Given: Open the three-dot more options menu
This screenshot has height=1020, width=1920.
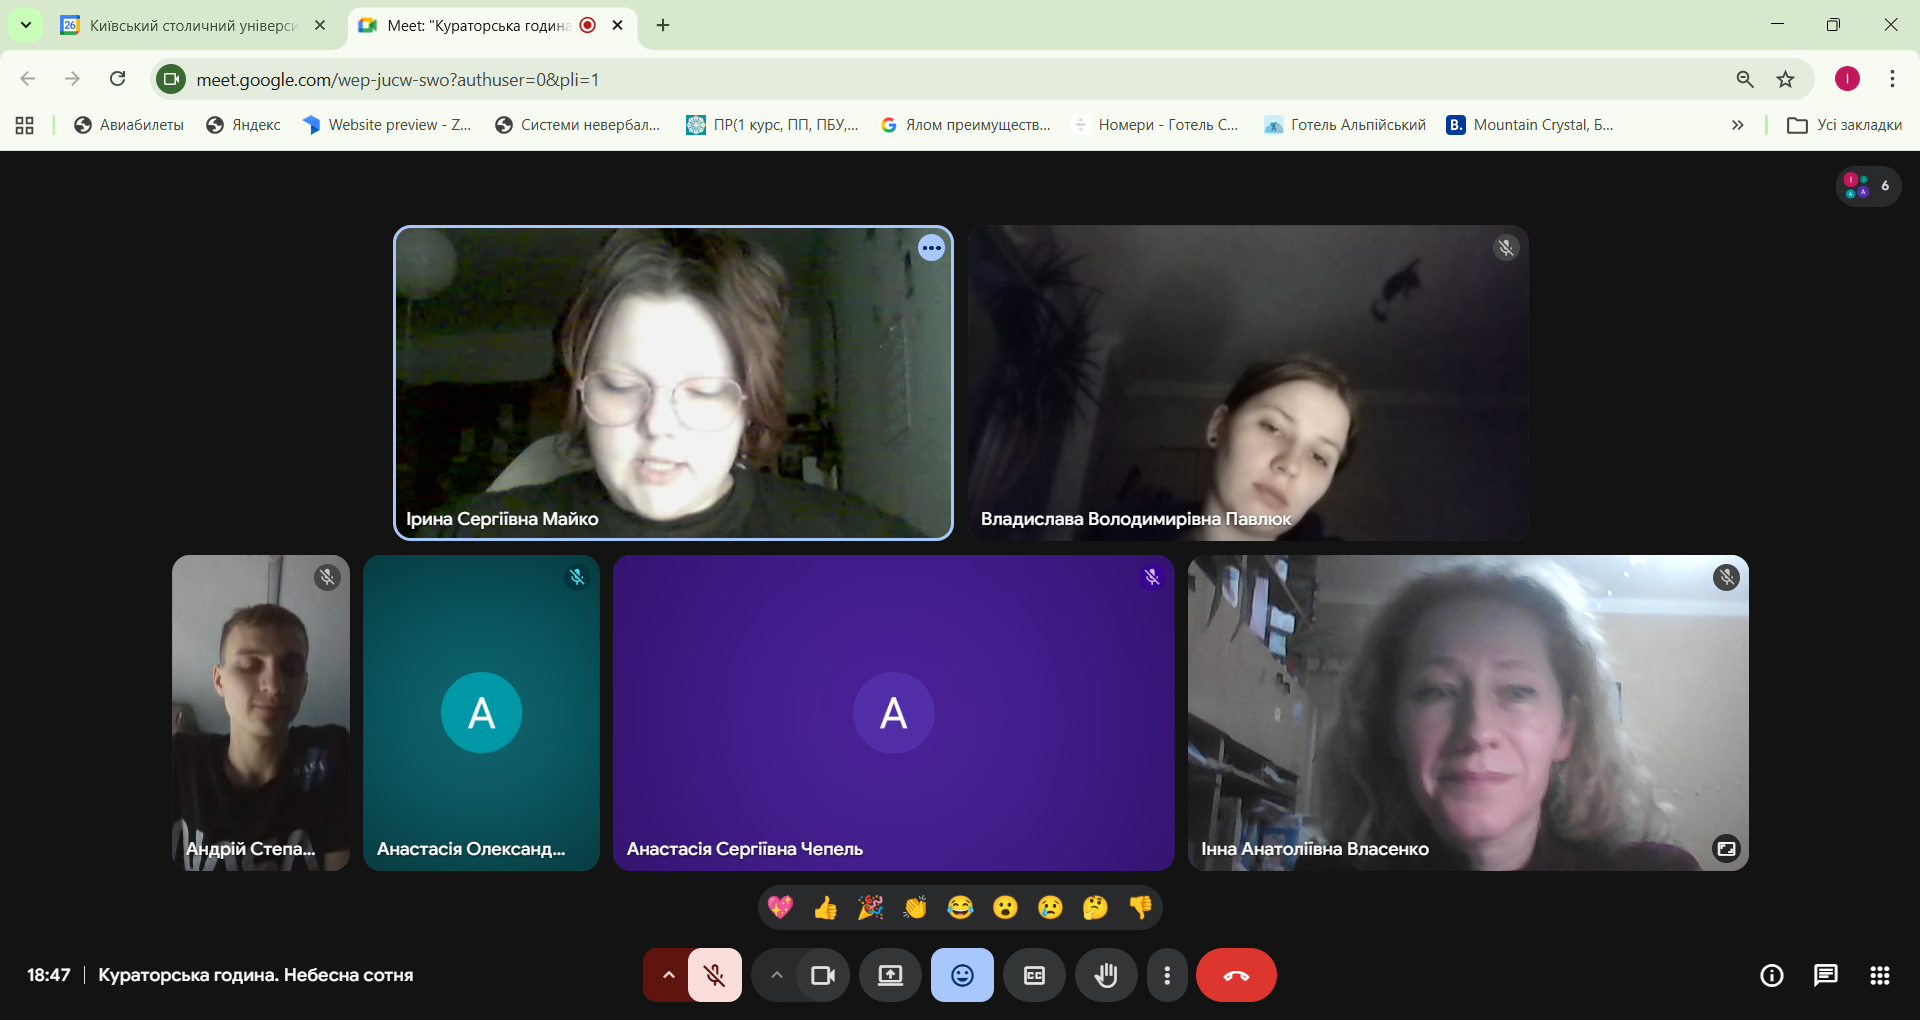Looking at the screenshot, I should tap(1166, 975).
